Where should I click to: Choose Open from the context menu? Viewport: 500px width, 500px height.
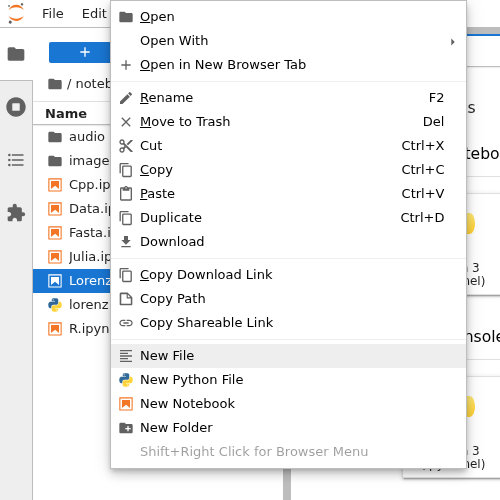click(x=288, y=17)
